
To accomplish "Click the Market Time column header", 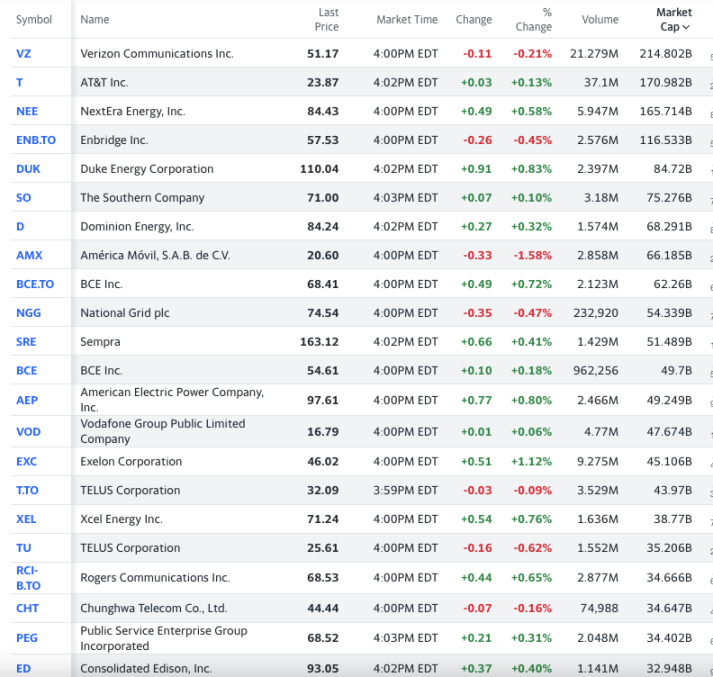I will click(407, 20).
